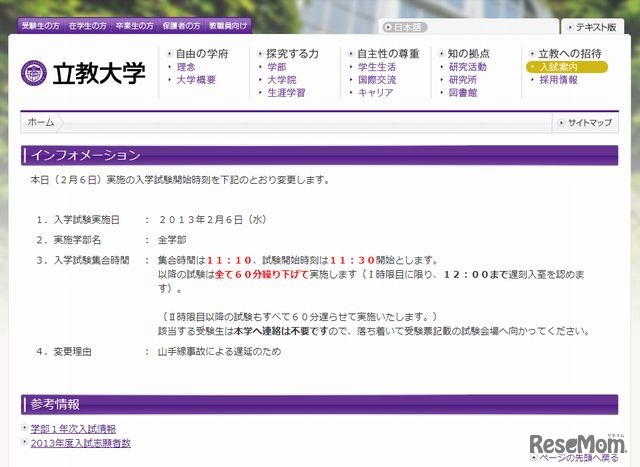Click the 山手線事故による遅延のため reason text
The width and height of the screenshot is (640, 467).
click(x=219, y=351)
